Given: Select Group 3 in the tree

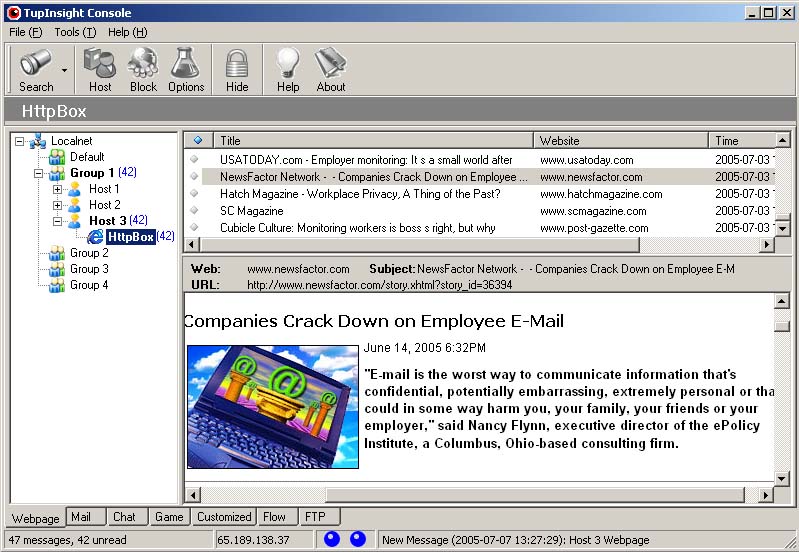Looking at the screenshot, I should (89, 269).
